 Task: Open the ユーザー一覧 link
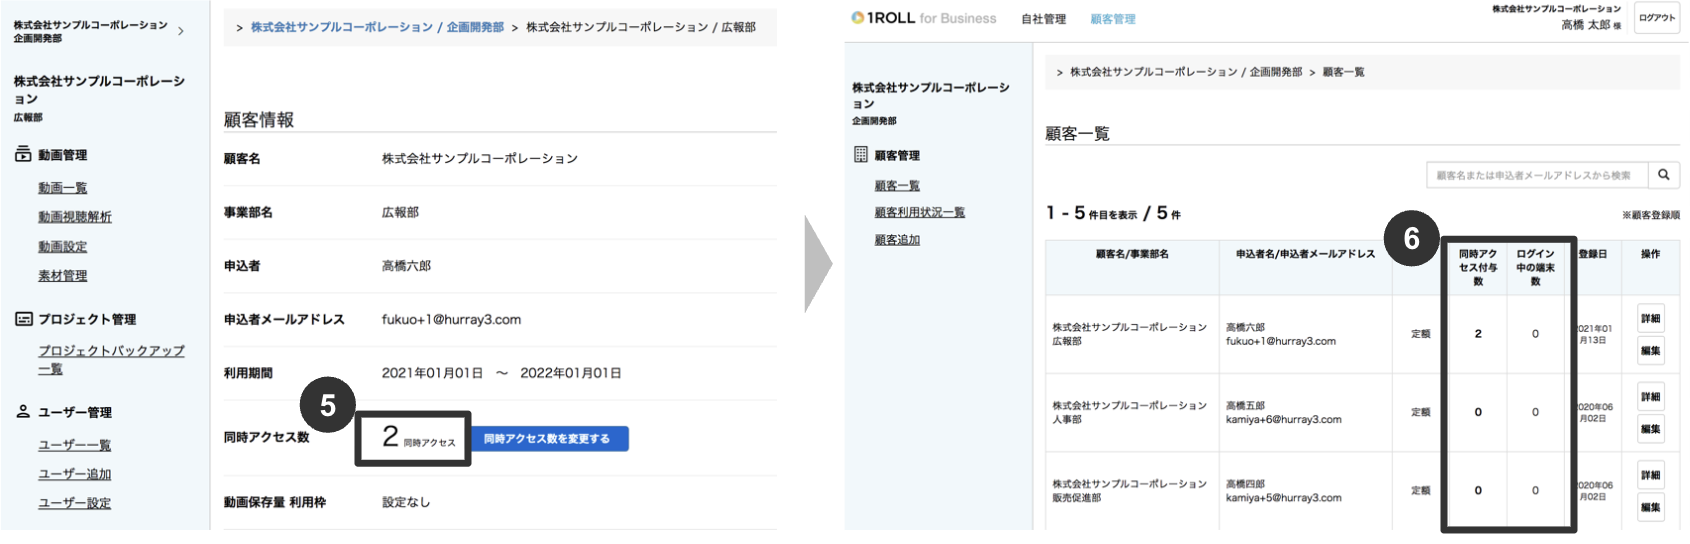click(x=75, y=445)
